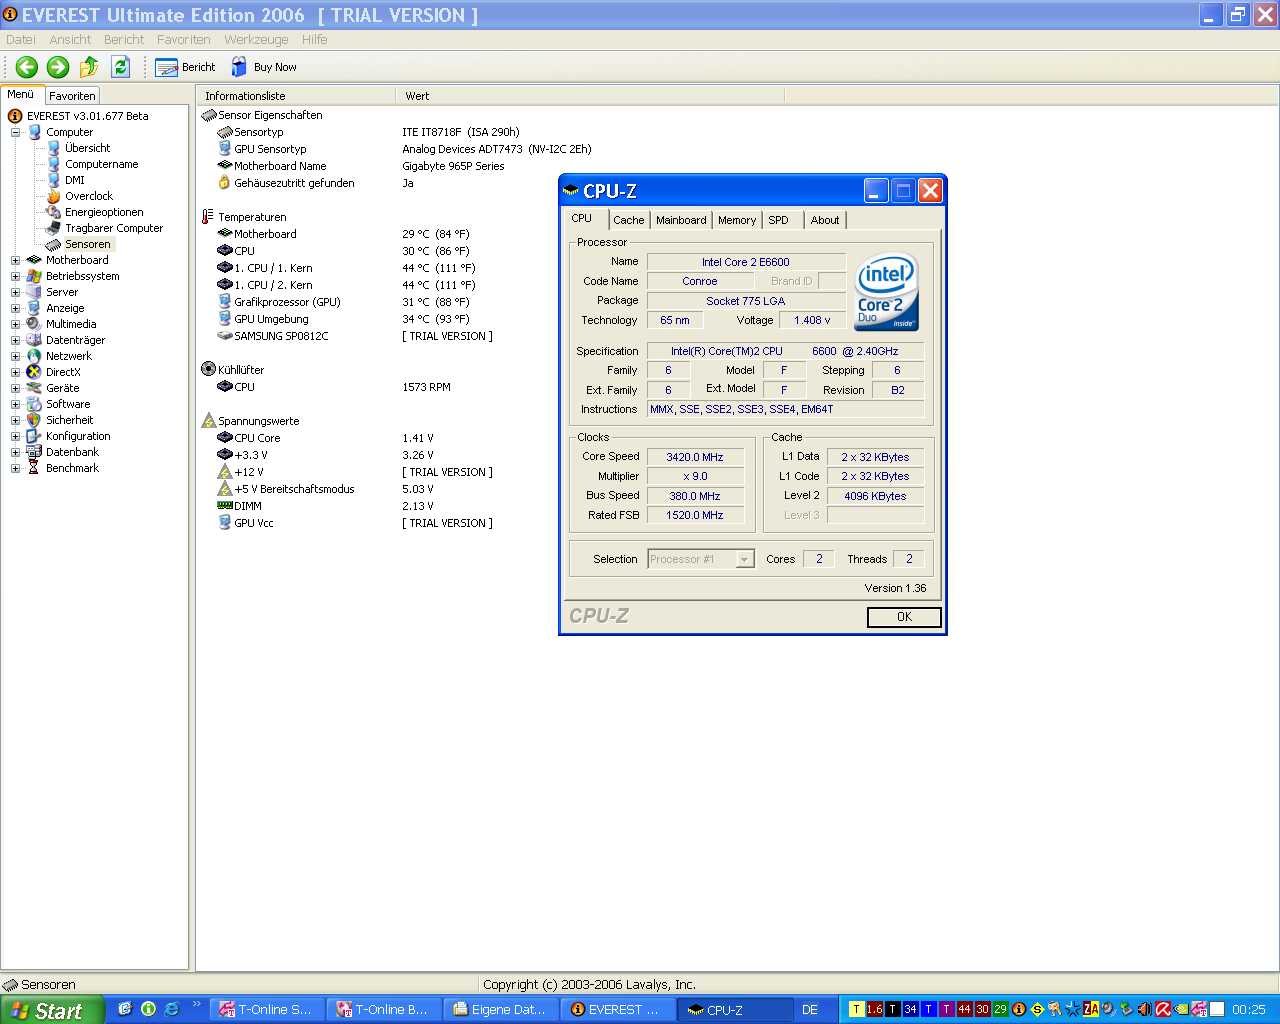Expand the Multimedia tree node
This screenshot has width=1280, height=1024.
[x=15, y=324]
